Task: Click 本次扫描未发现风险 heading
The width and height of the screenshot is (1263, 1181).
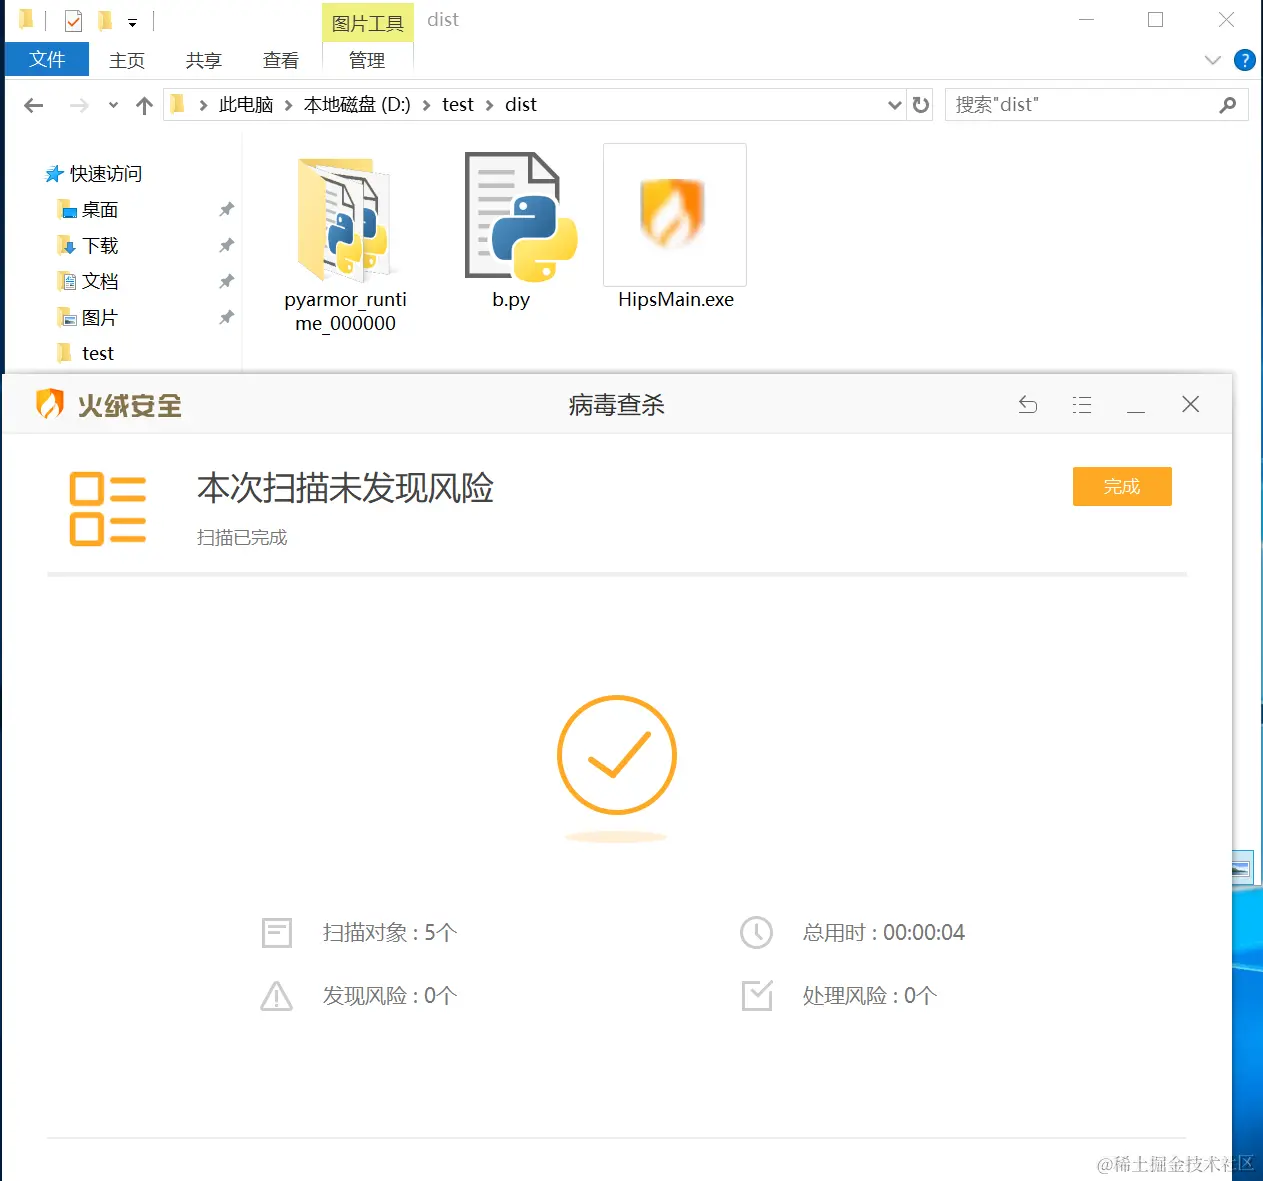Action: click(x=345, y=488)
